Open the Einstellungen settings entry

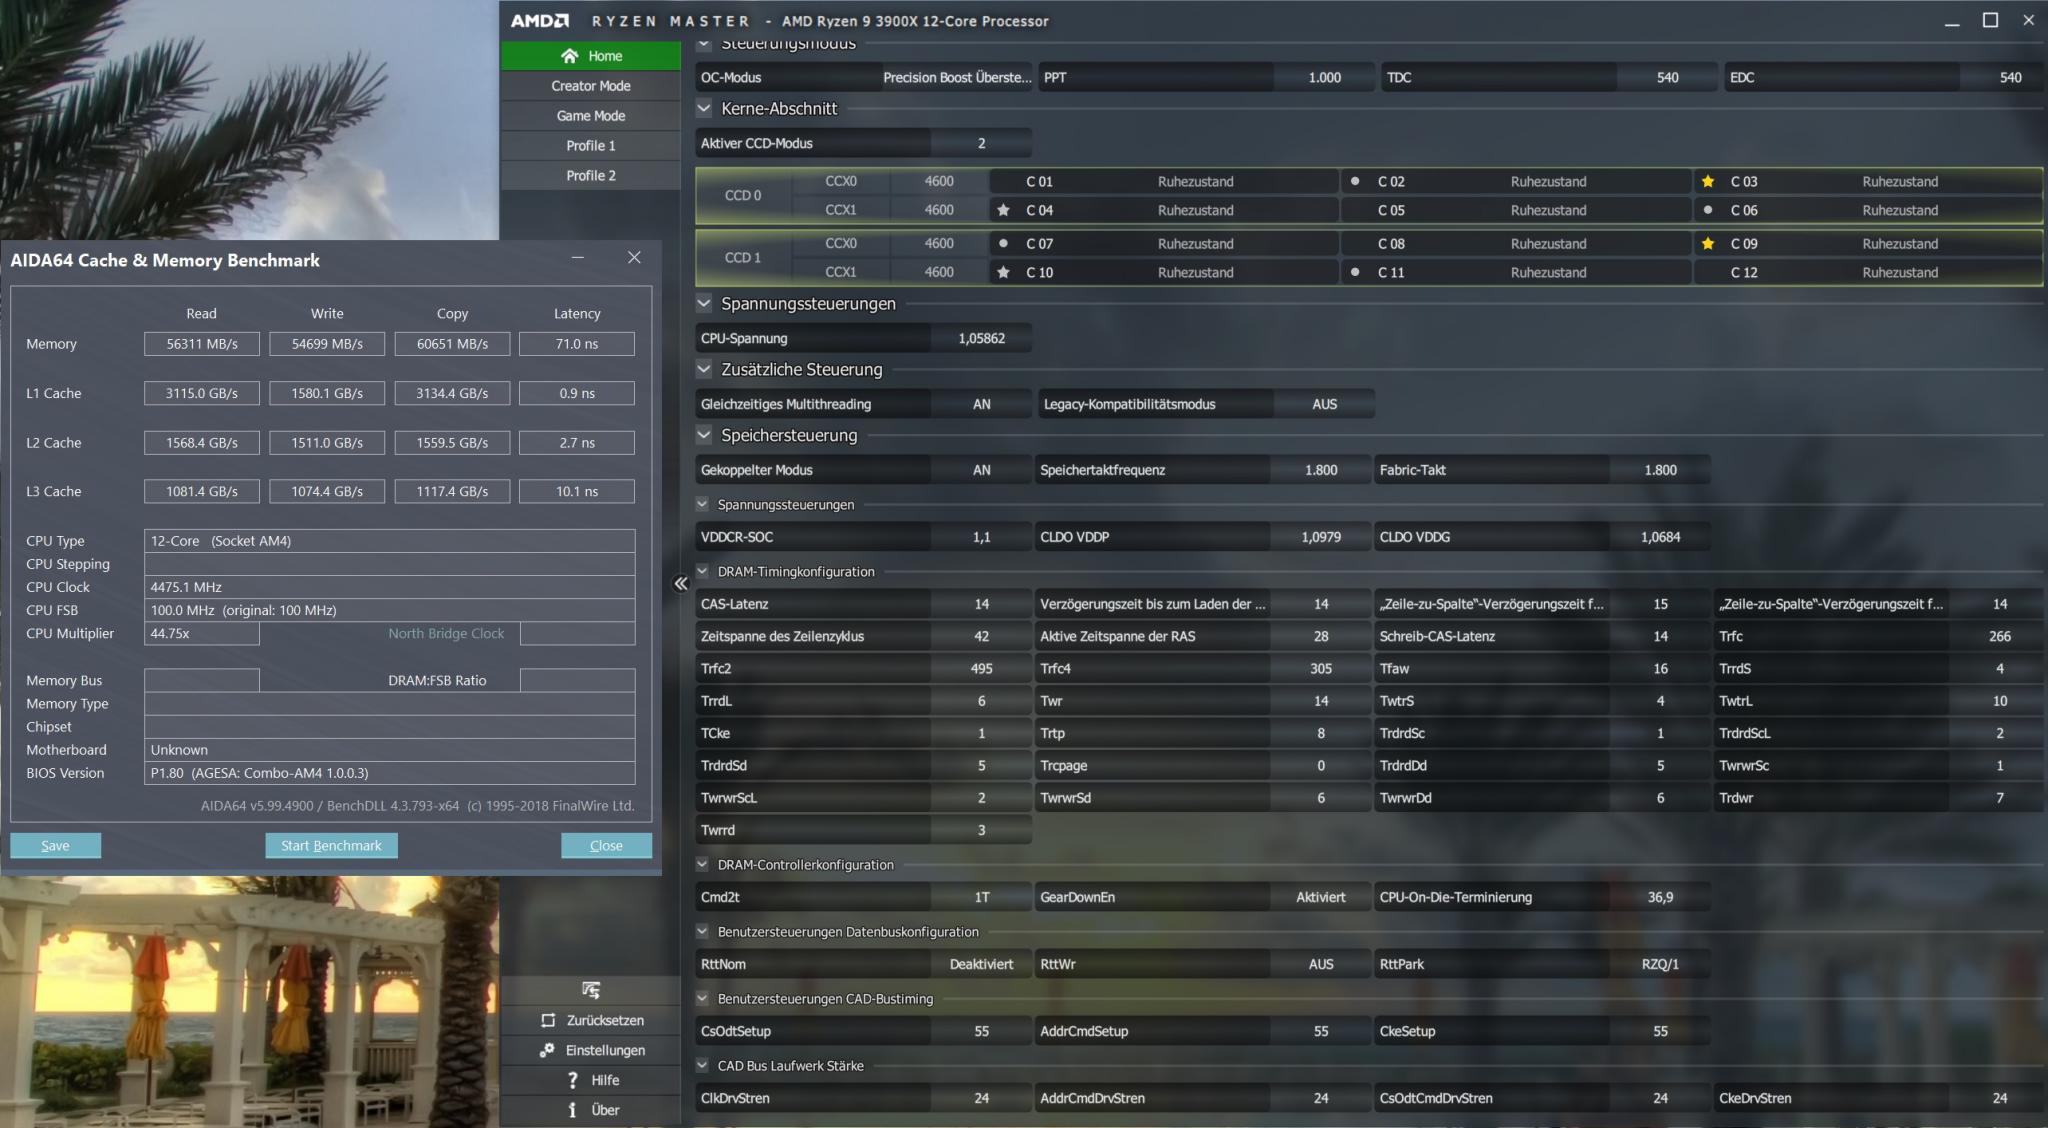[591, 1050]
